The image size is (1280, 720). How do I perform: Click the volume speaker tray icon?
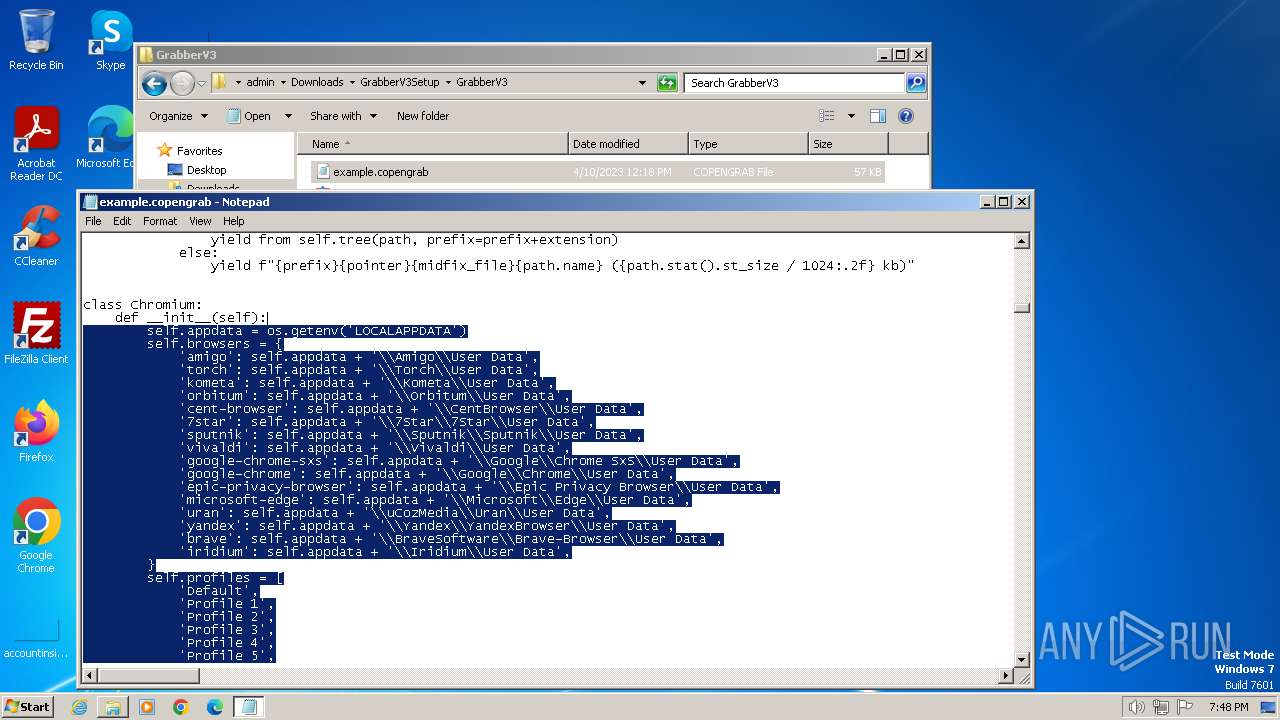click(1136, 707)
